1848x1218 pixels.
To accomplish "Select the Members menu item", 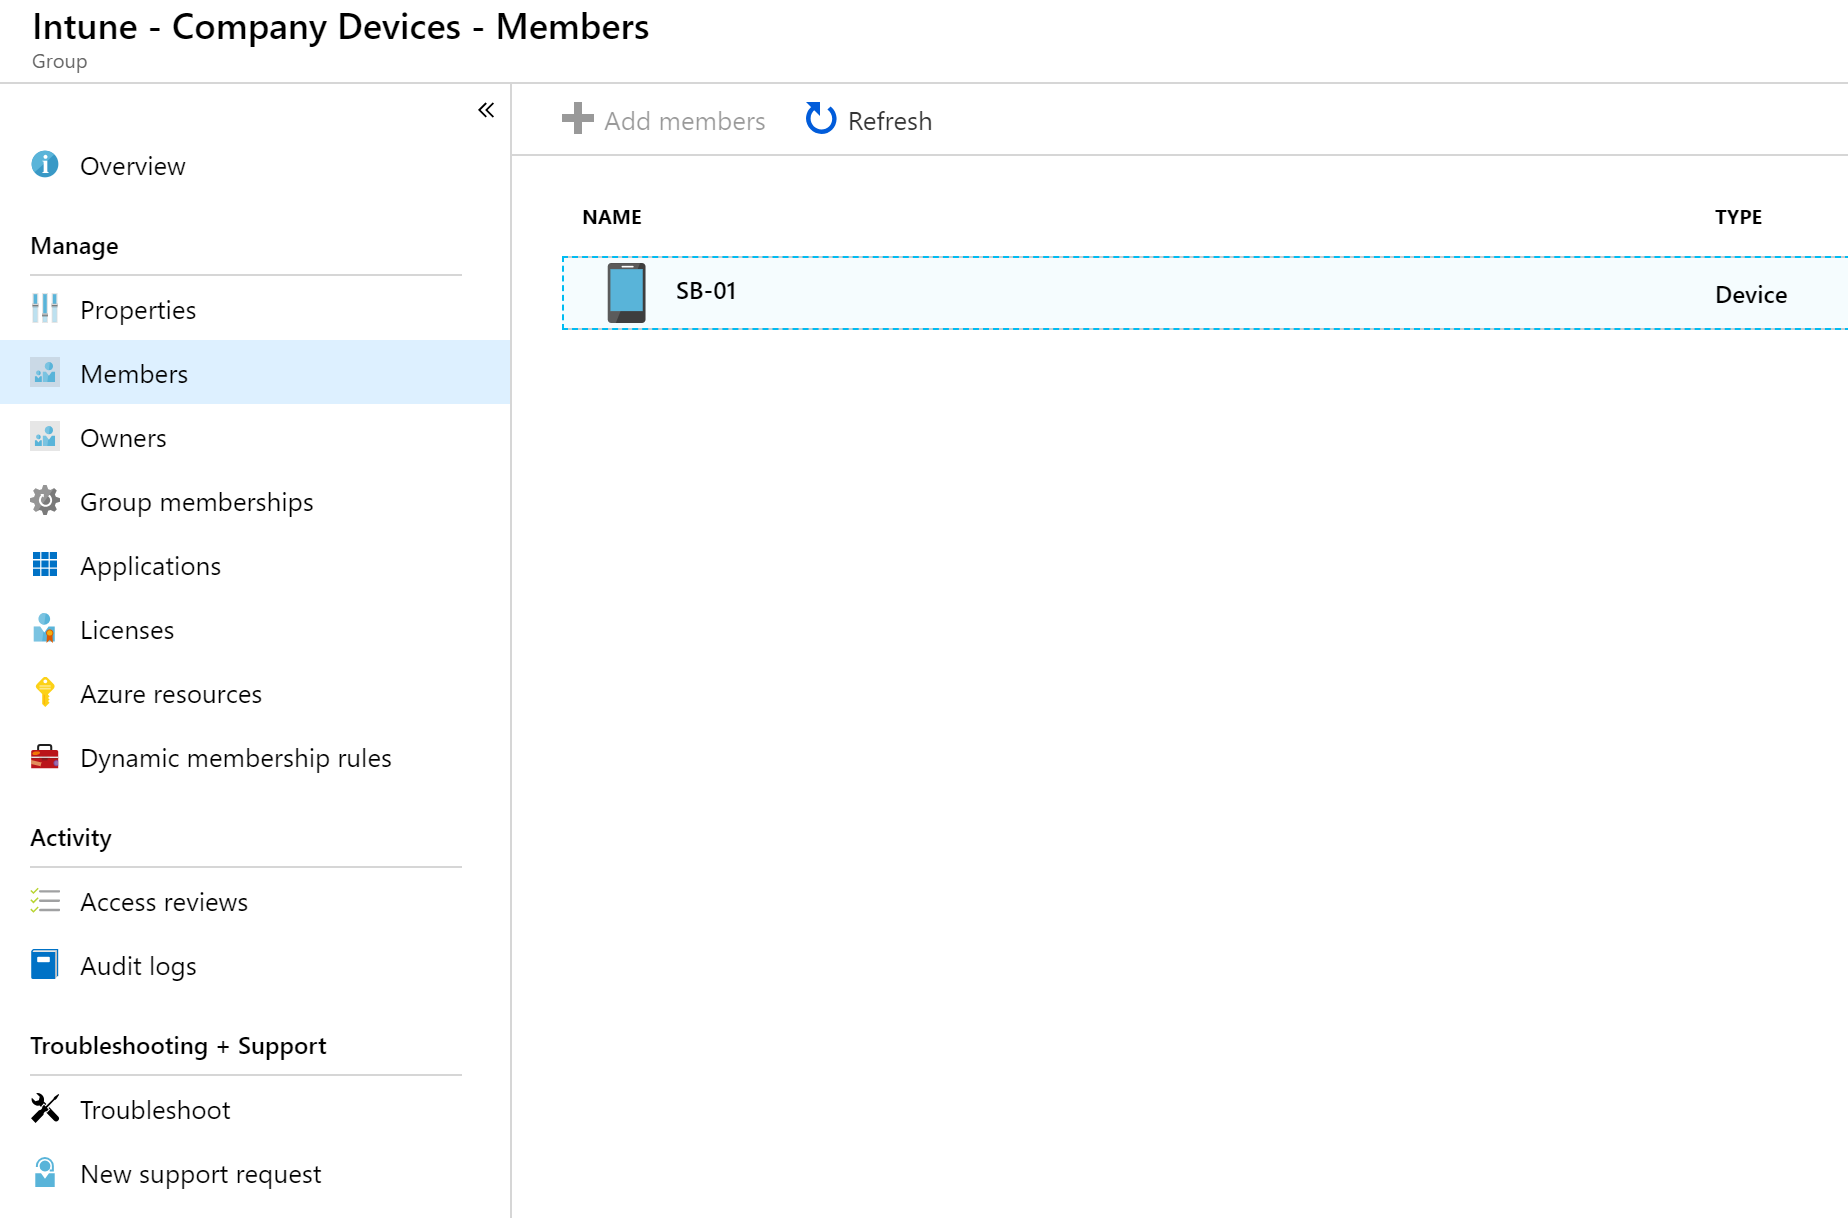I will coord(255,373).
